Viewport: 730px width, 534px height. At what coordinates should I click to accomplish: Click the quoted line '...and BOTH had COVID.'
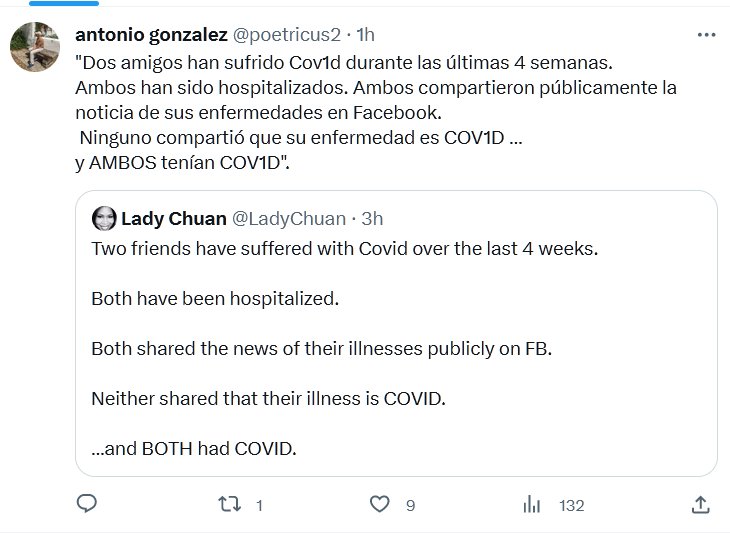tap(194, 448)
